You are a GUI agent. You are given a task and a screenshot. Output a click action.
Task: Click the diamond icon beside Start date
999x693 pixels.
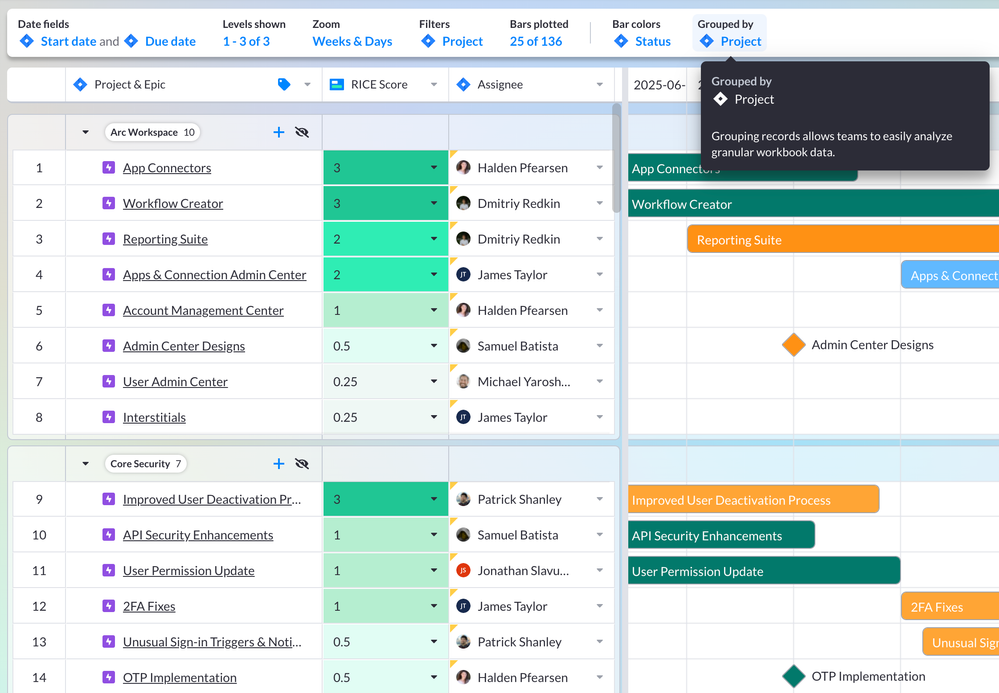[27, 42]
